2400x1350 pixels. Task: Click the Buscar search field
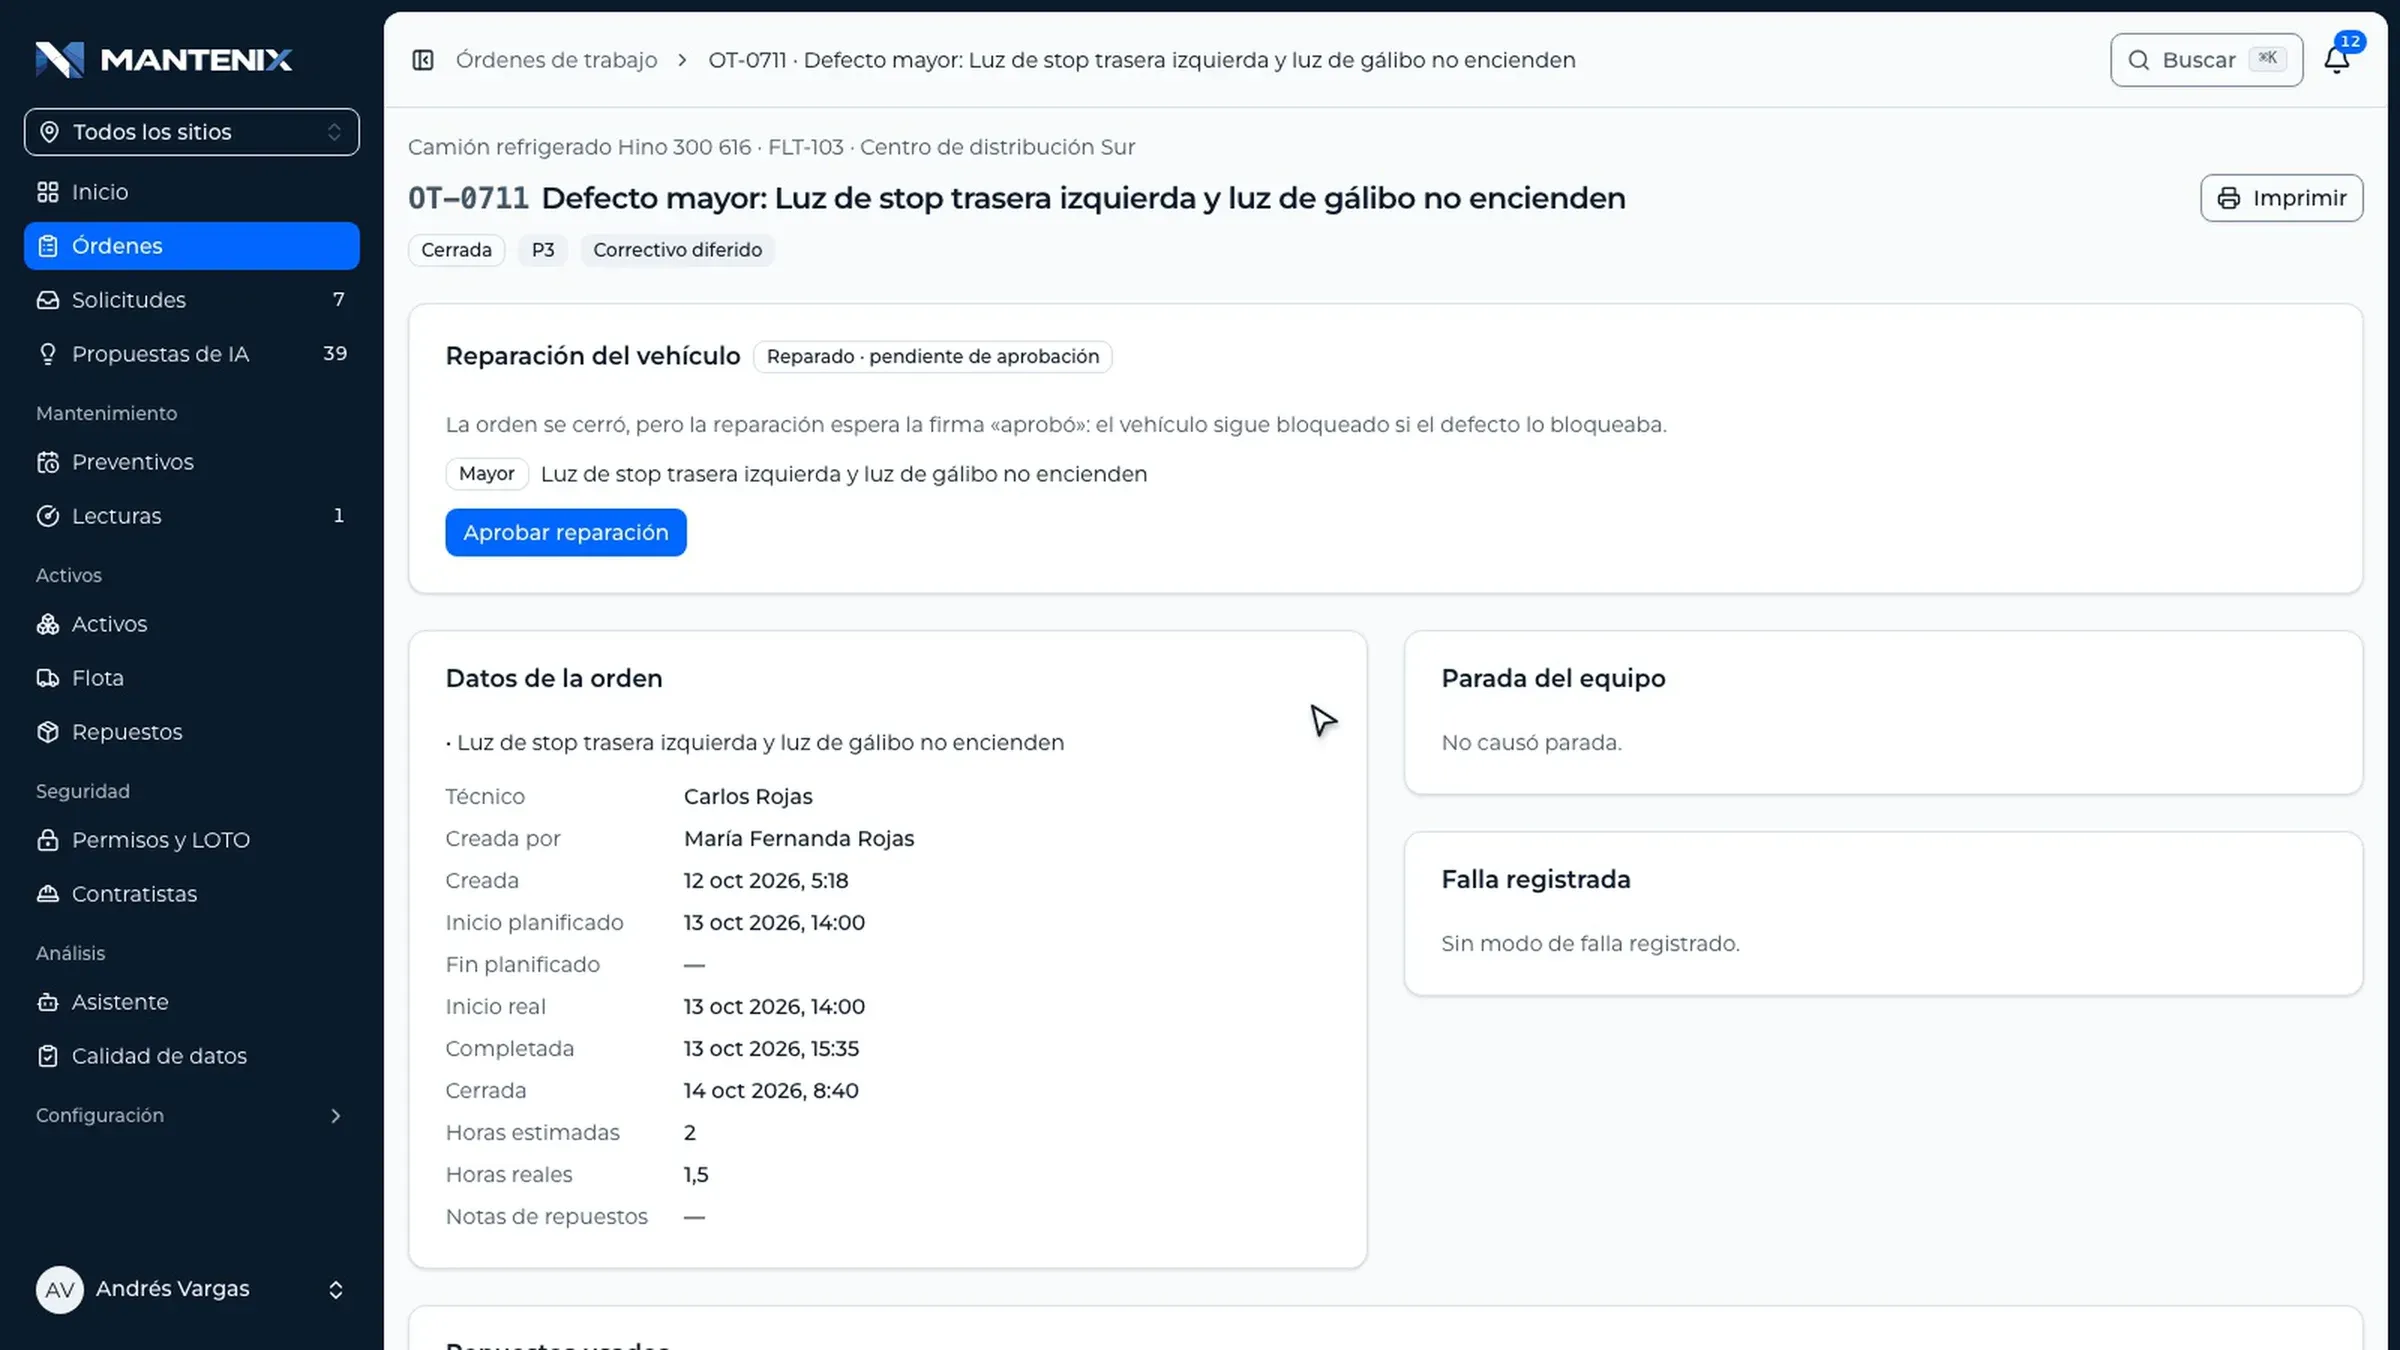point(2207,60)
